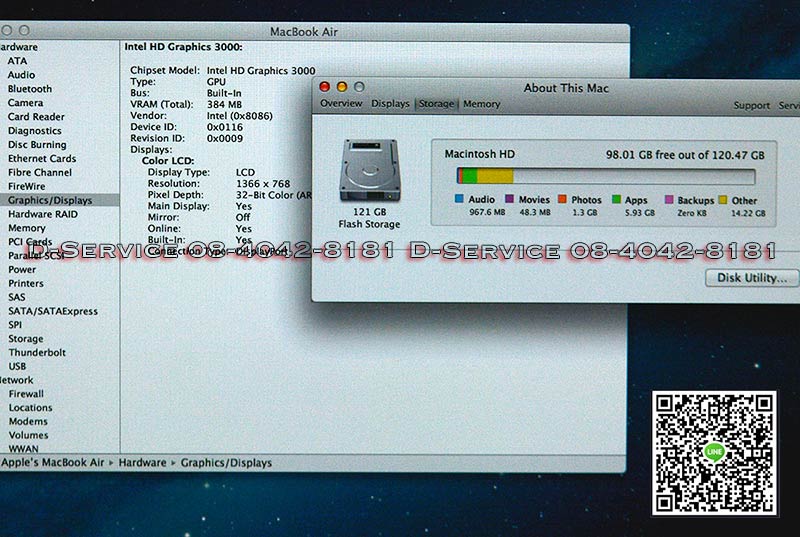Open Disk Utility button
This screenshot has width=800, height=537.
point(753,278)
